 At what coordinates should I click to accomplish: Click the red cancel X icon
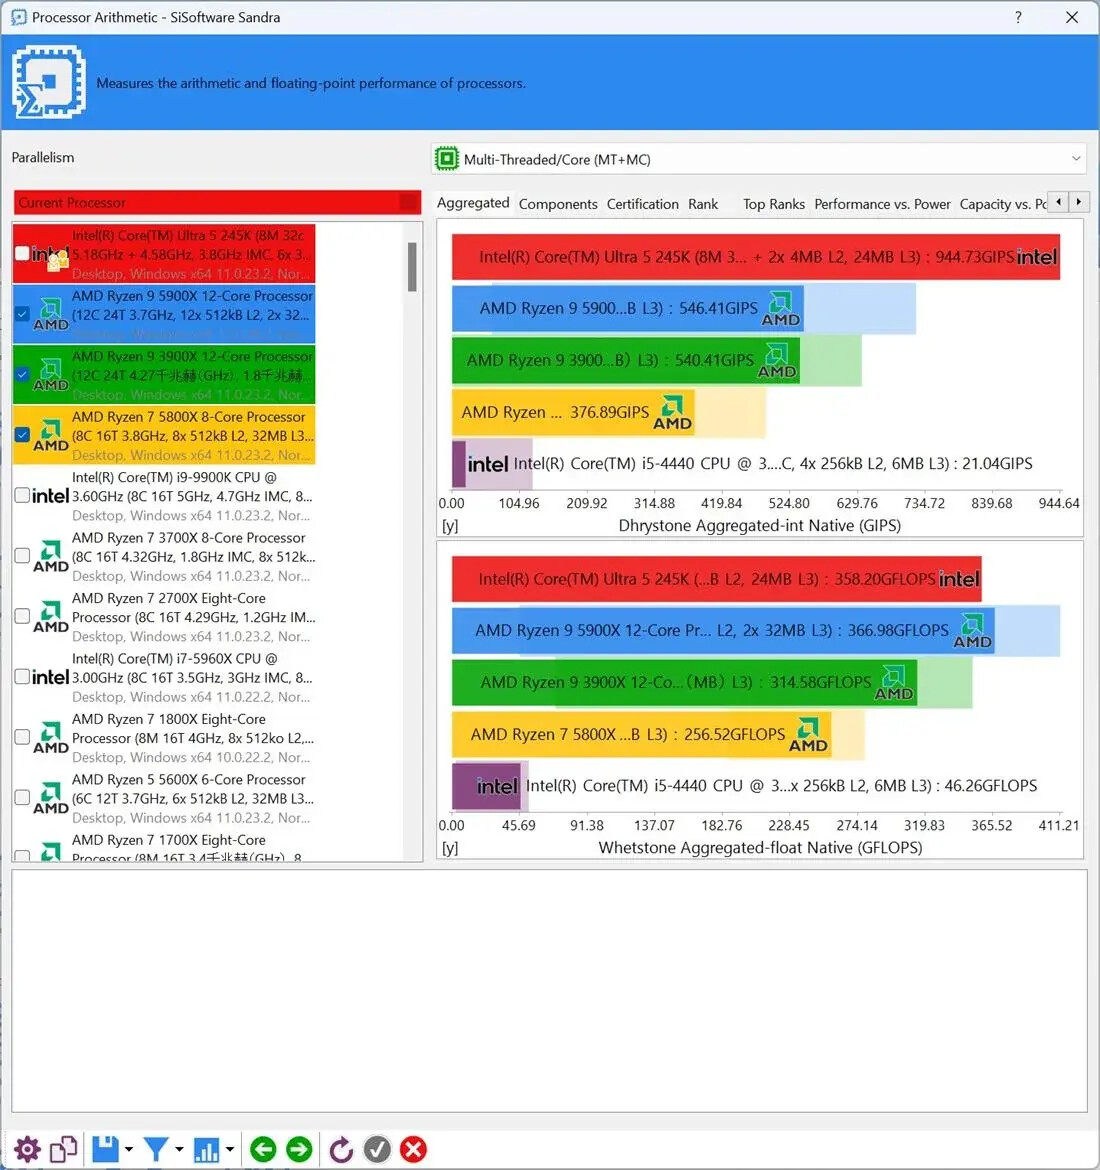tap(413, 1149)
